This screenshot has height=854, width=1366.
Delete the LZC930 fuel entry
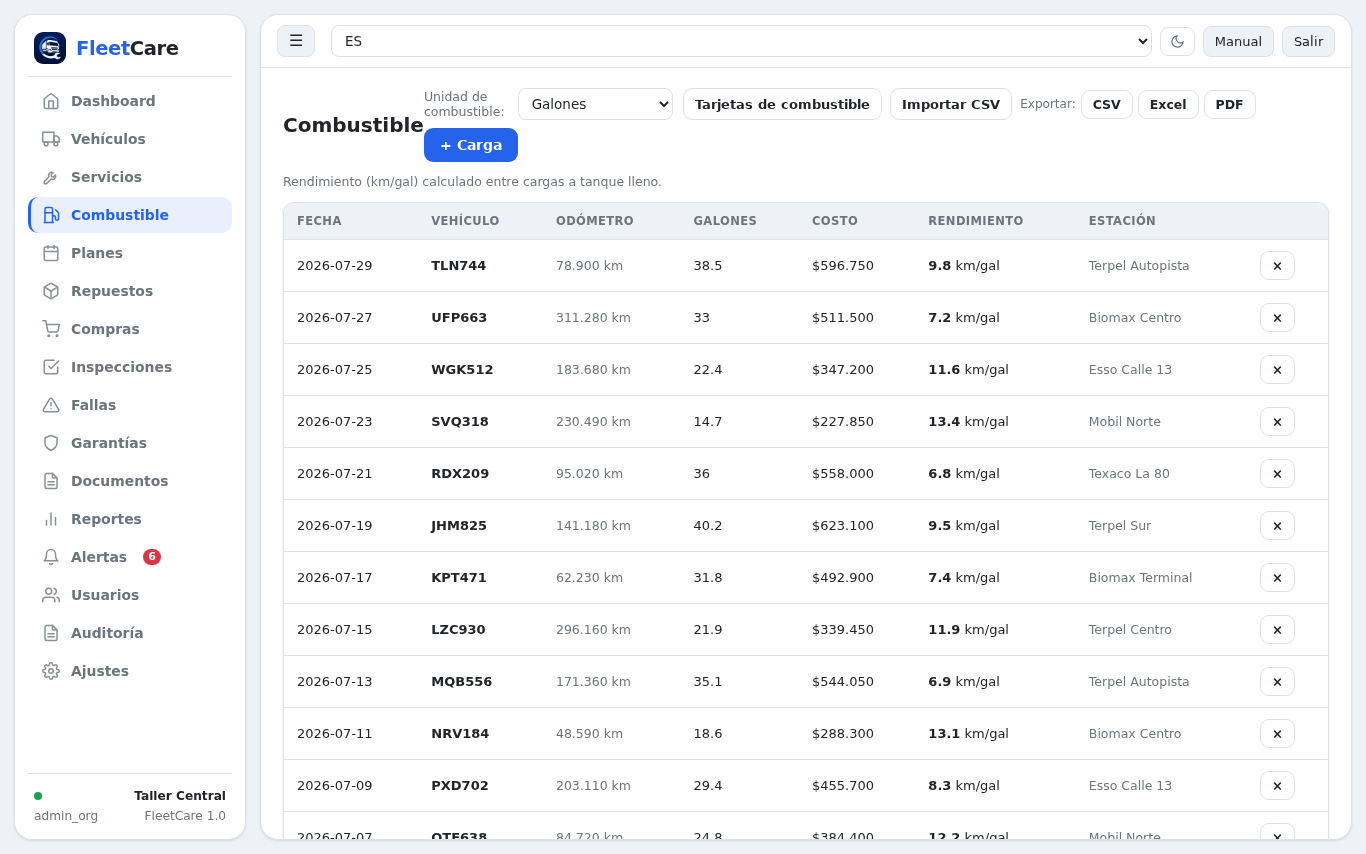pos(1277,630)
